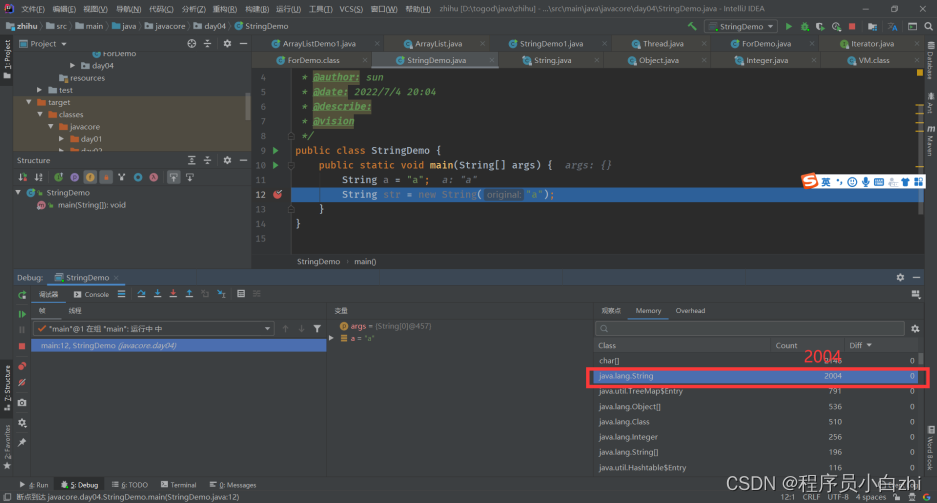Toggle Show Properties purple P icon

click(74, 177)
